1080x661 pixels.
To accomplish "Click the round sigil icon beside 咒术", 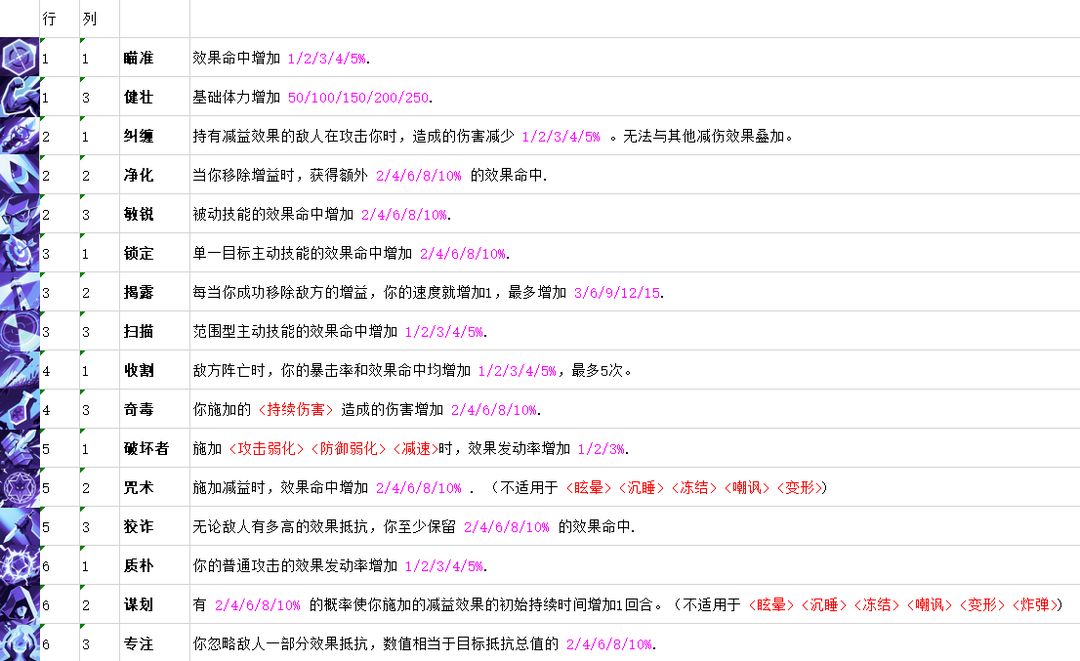I will click(19, 487).
